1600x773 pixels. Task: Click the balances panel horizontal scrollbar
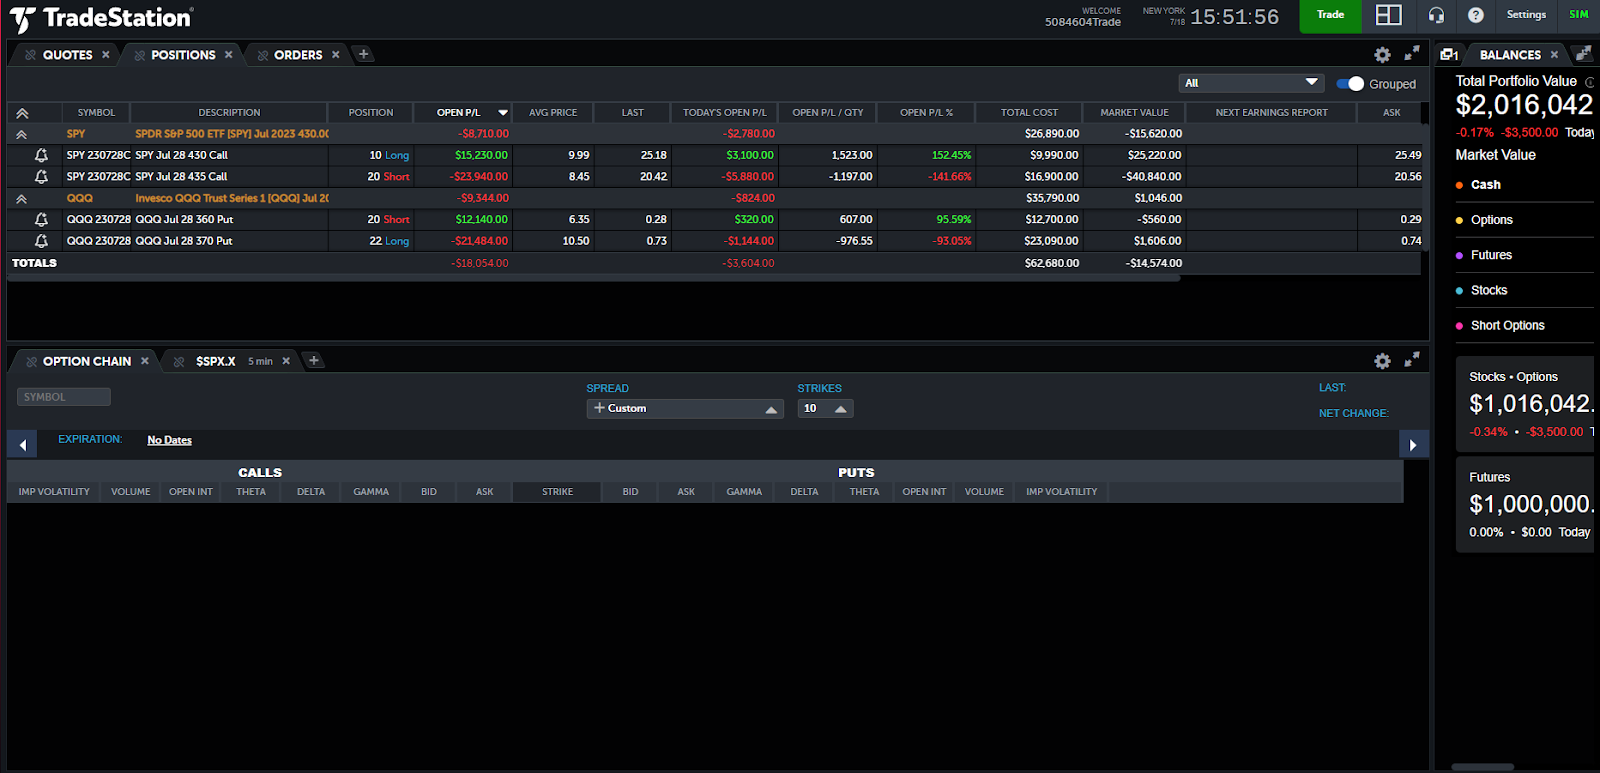tap(1482, 767)
